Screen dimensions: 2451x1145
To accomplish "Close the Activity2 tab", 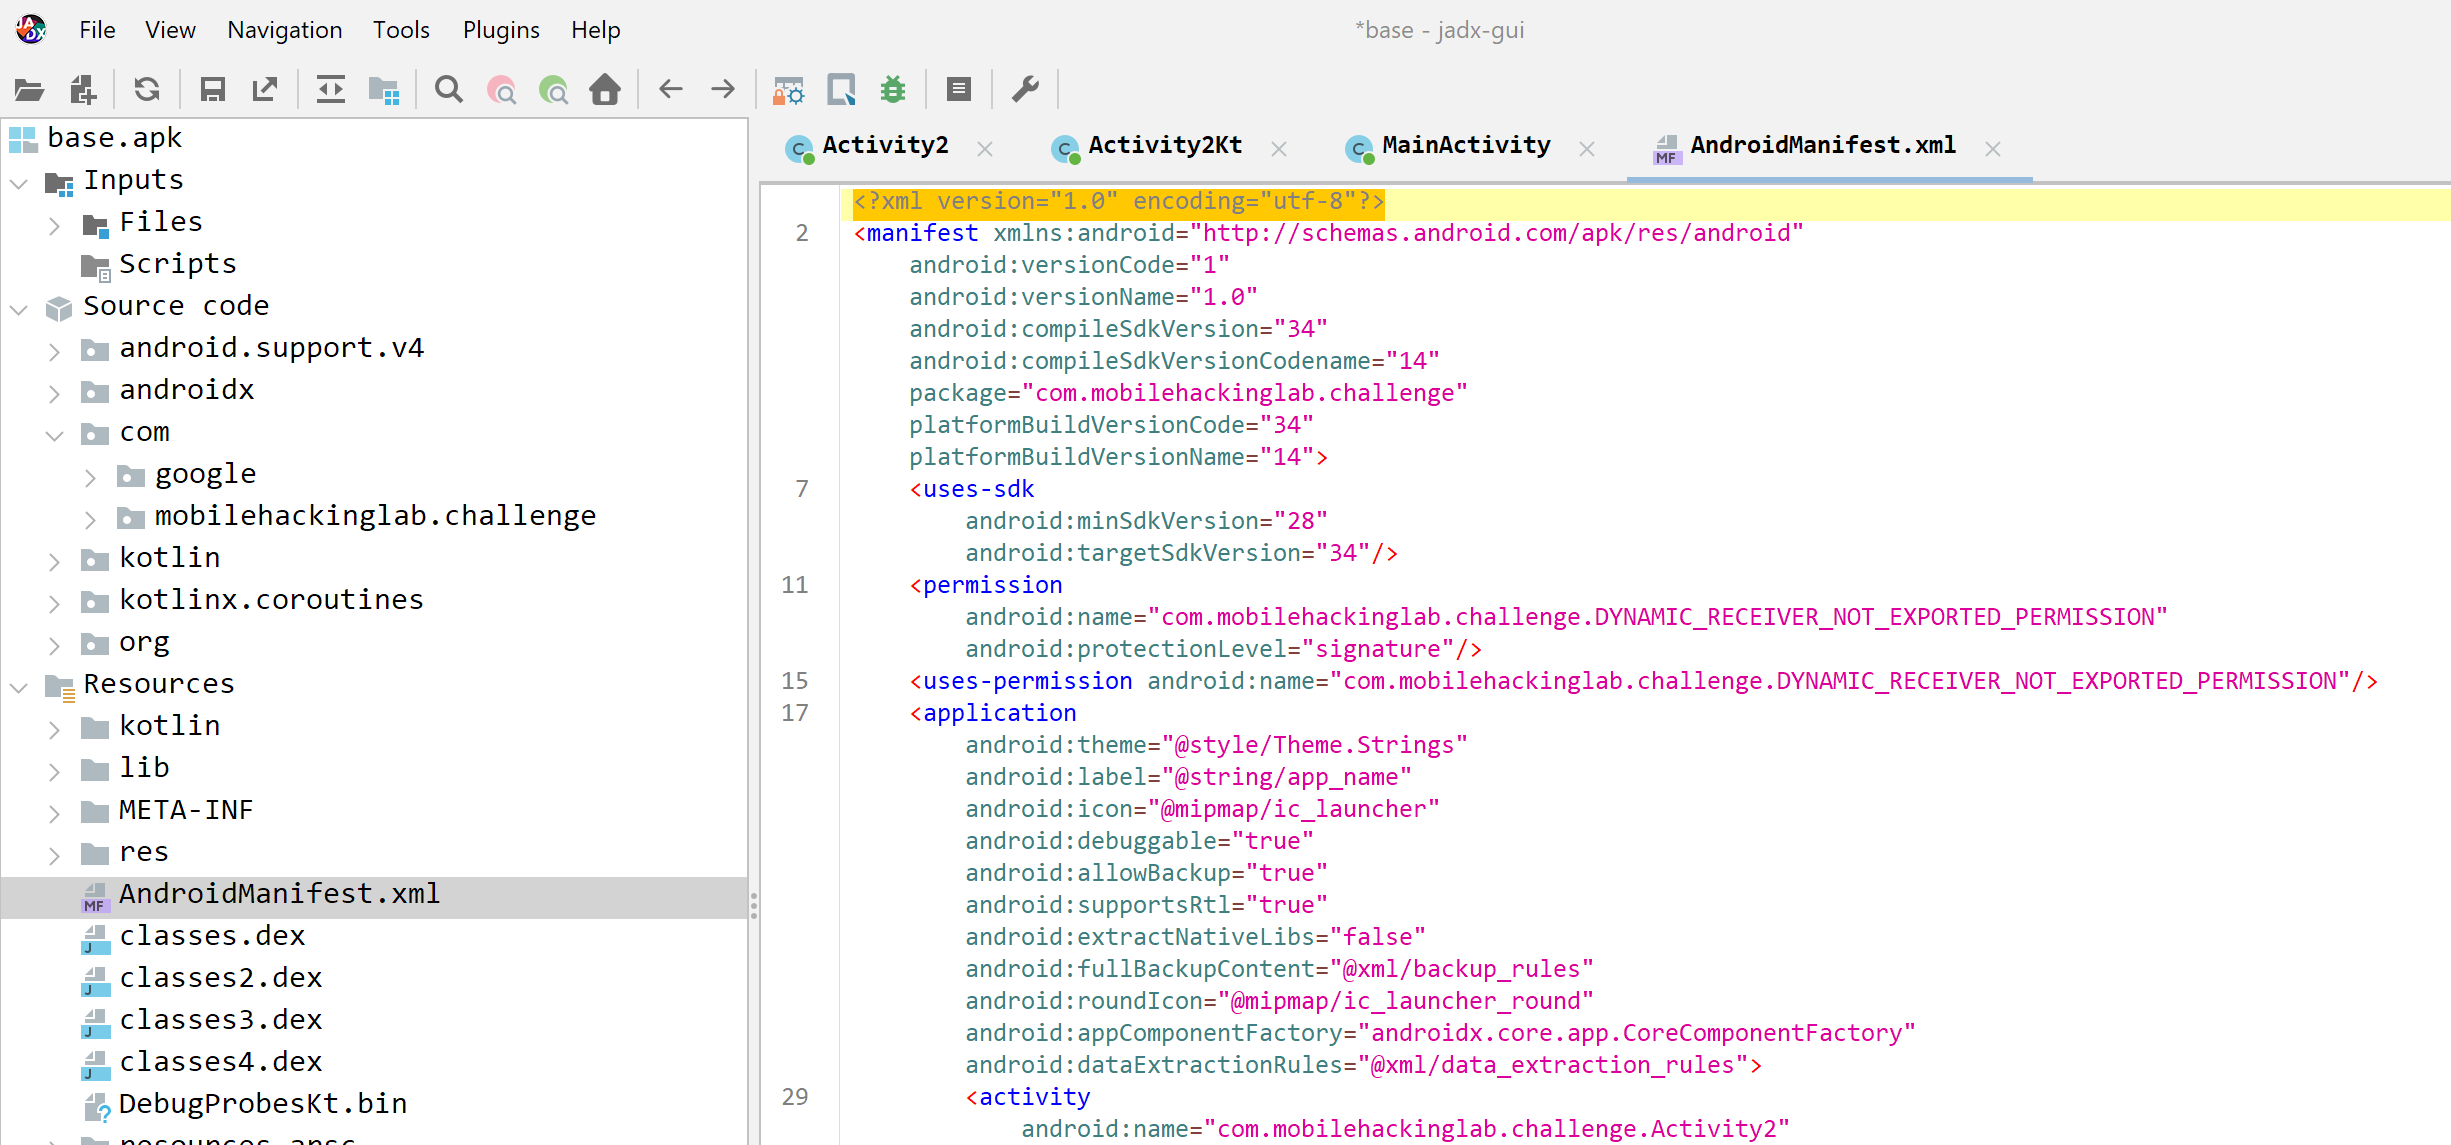I will [985, 149].
